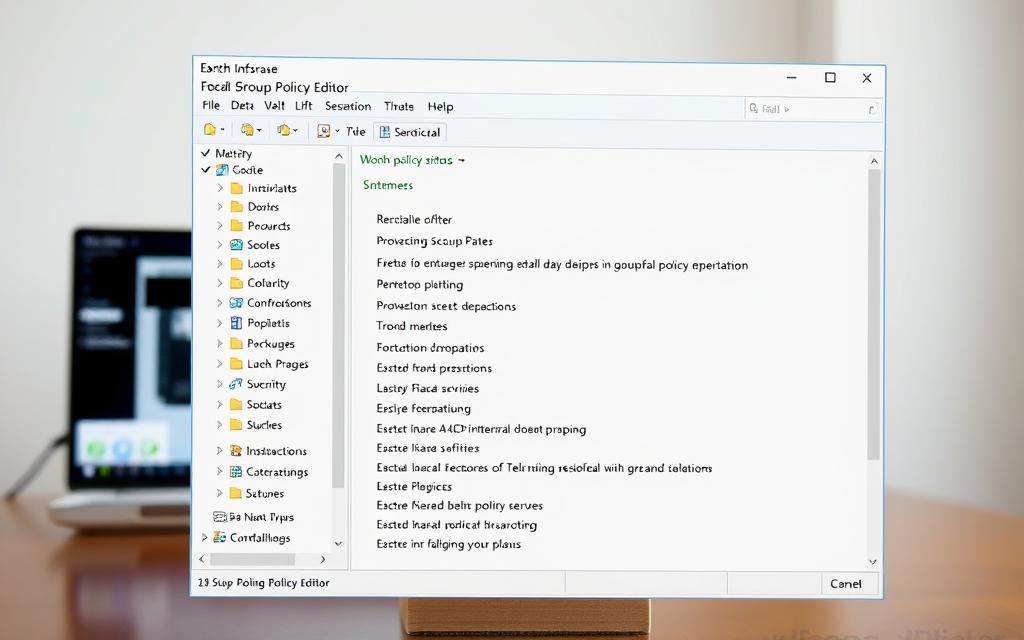Click the tree panel vertical scrollbar thumb
The image size is (1024, 640).
click(338, 325)
